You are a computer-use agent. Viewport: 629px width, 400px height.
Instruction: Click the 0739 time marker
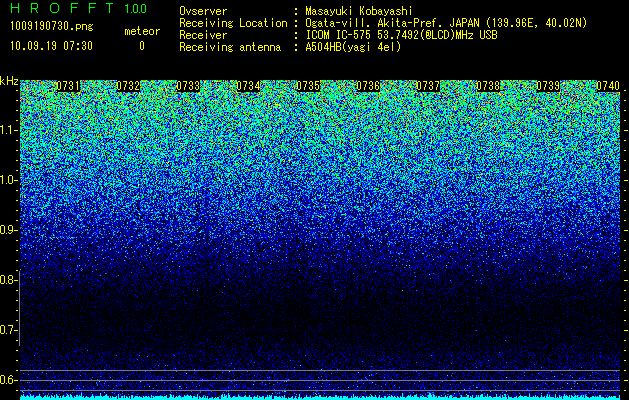[x=548, y=86]
